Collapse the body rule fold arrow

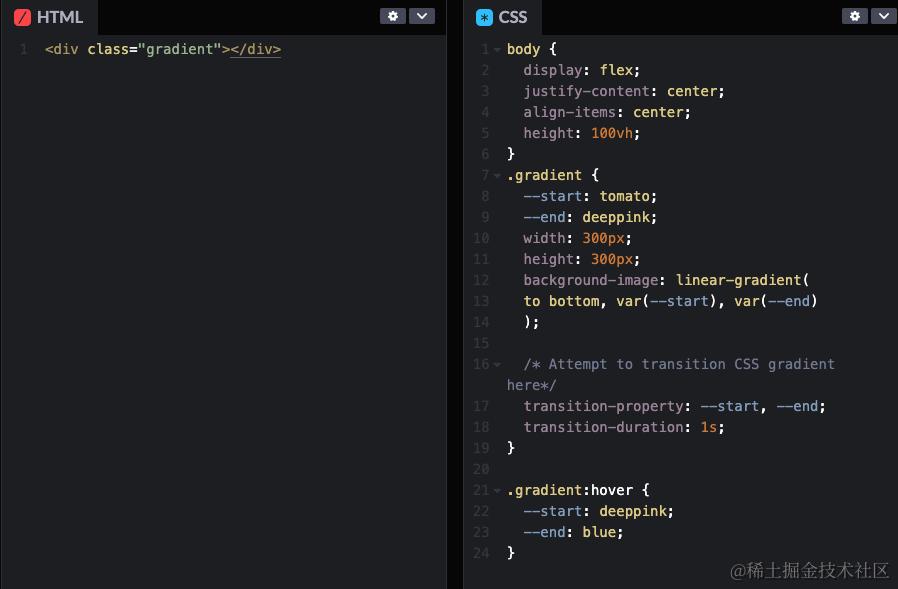point(497,50)
